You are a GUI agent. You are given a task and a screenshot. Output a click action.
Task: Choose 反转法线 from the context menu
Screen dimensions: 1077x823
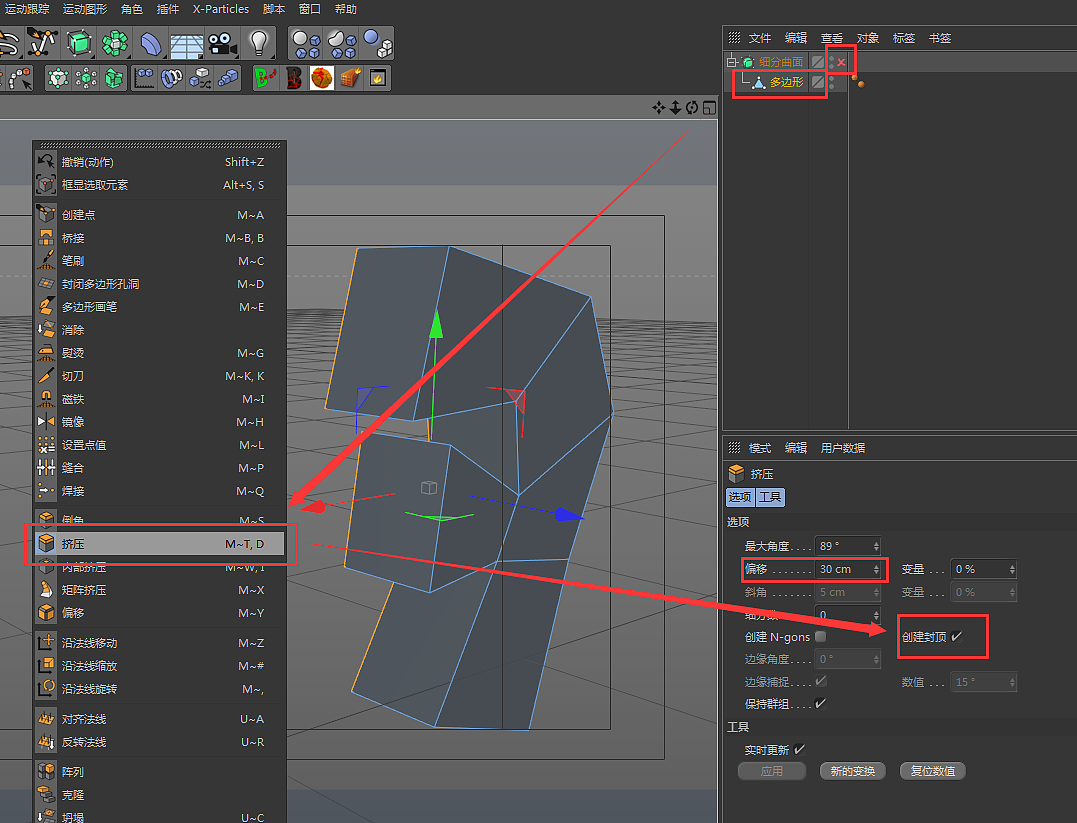pos(159,742)
